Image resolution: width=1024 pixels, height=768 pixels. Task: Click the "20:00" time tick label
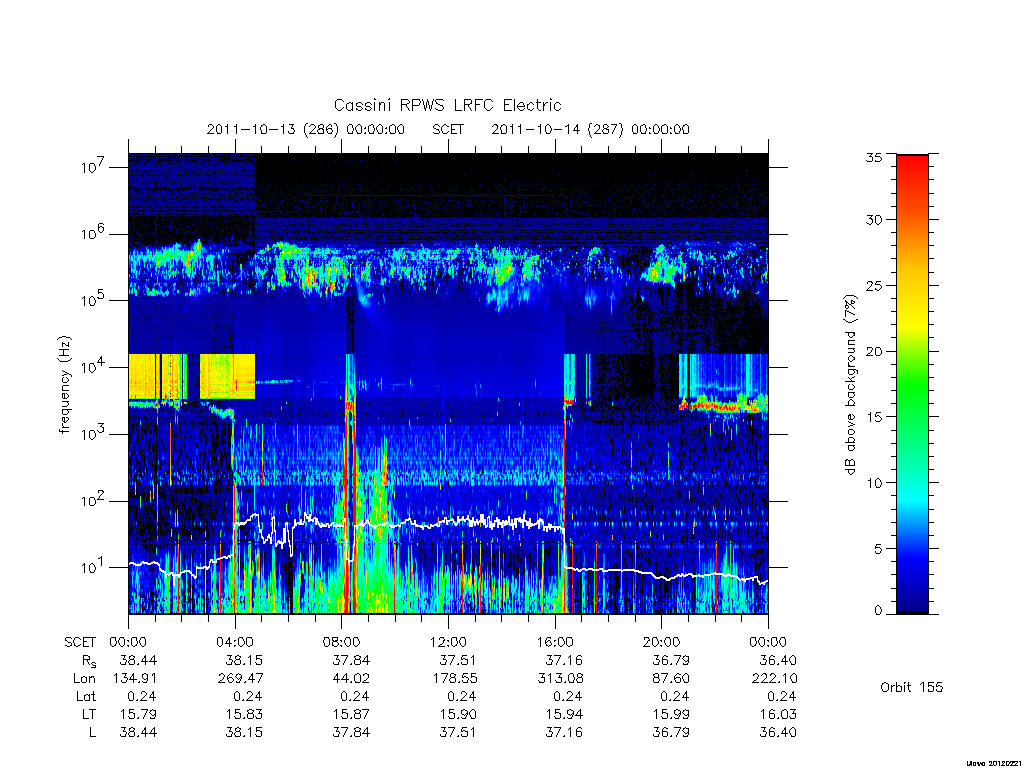coord(662,642)
